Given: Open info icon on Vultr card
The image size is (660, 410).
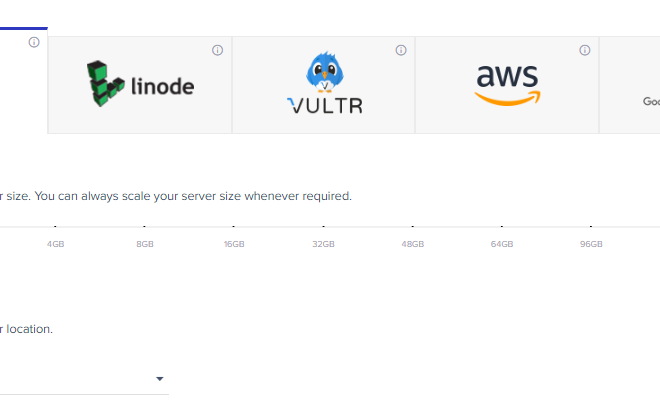Looking at the screenshot, I should (x=401, y=50).
